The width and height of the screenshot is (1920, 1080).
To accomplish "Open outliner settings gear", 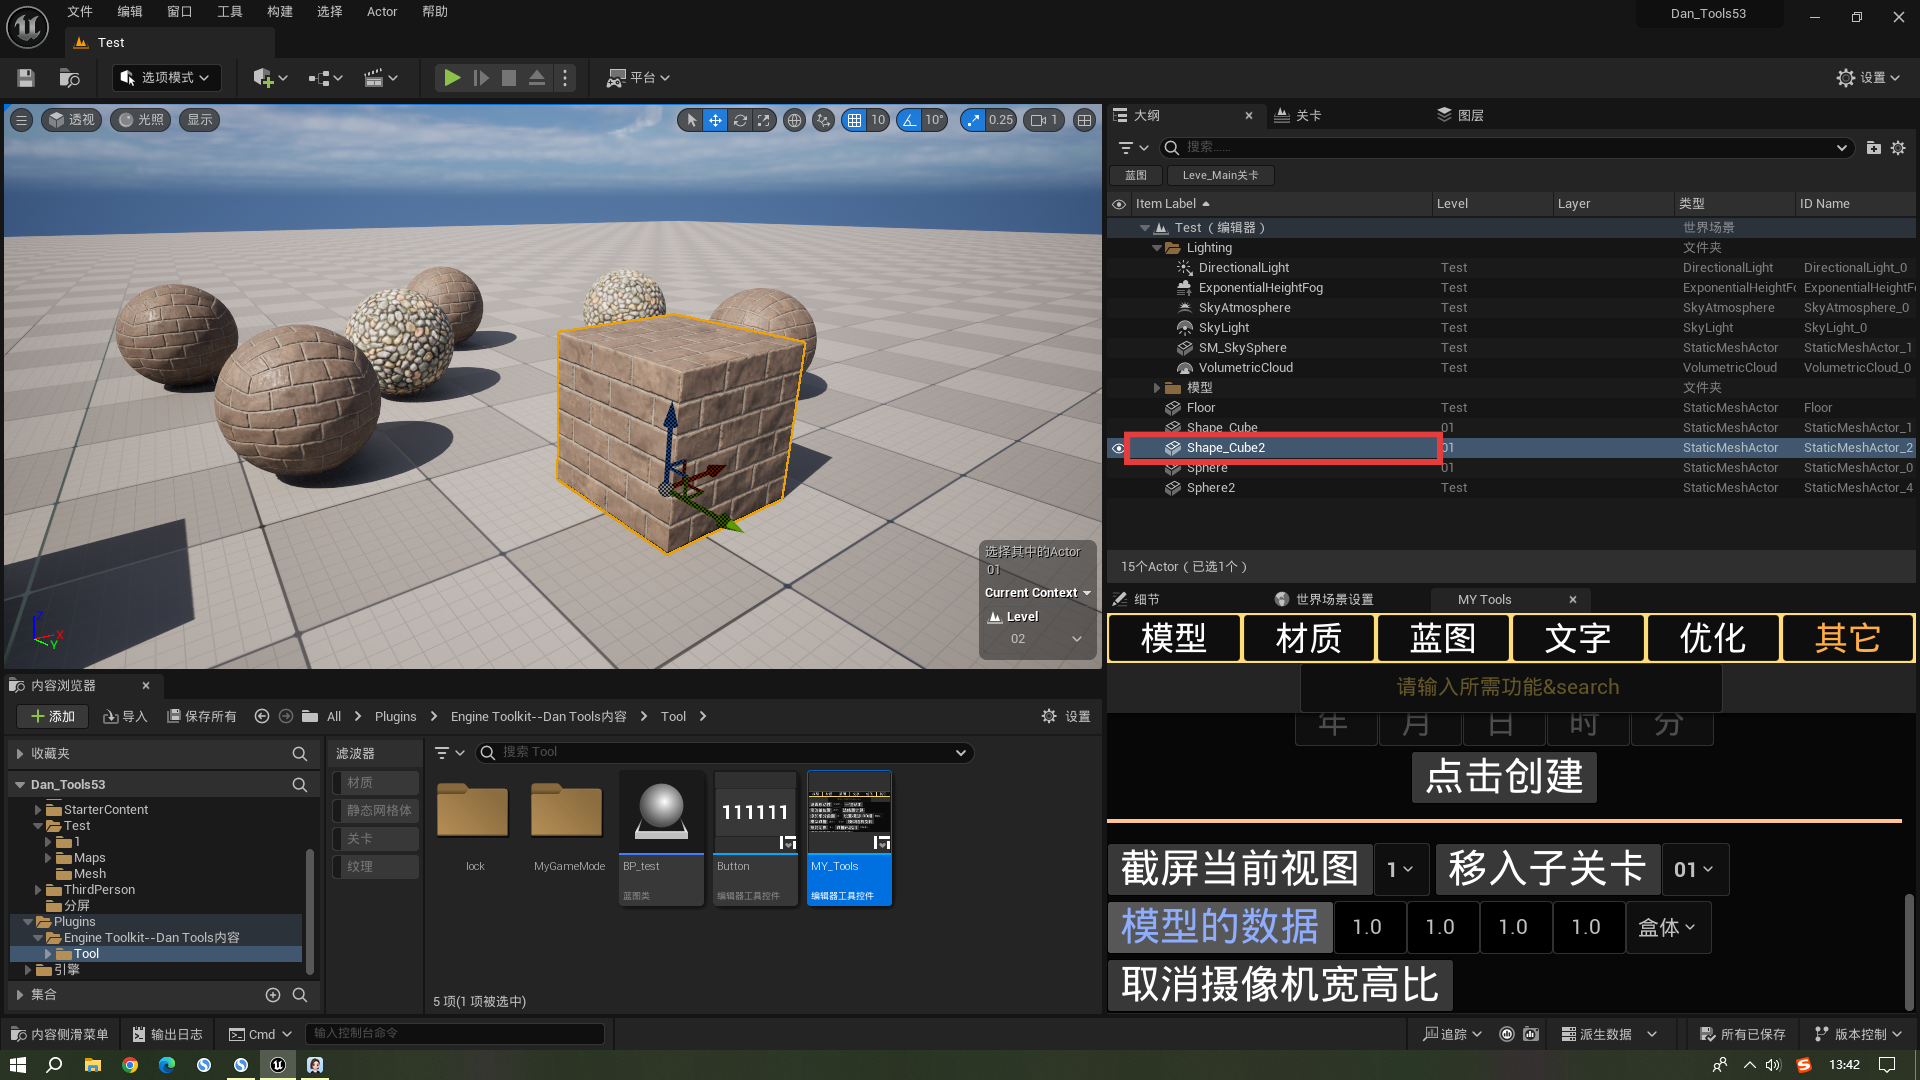I will (x=1898, y=148).
